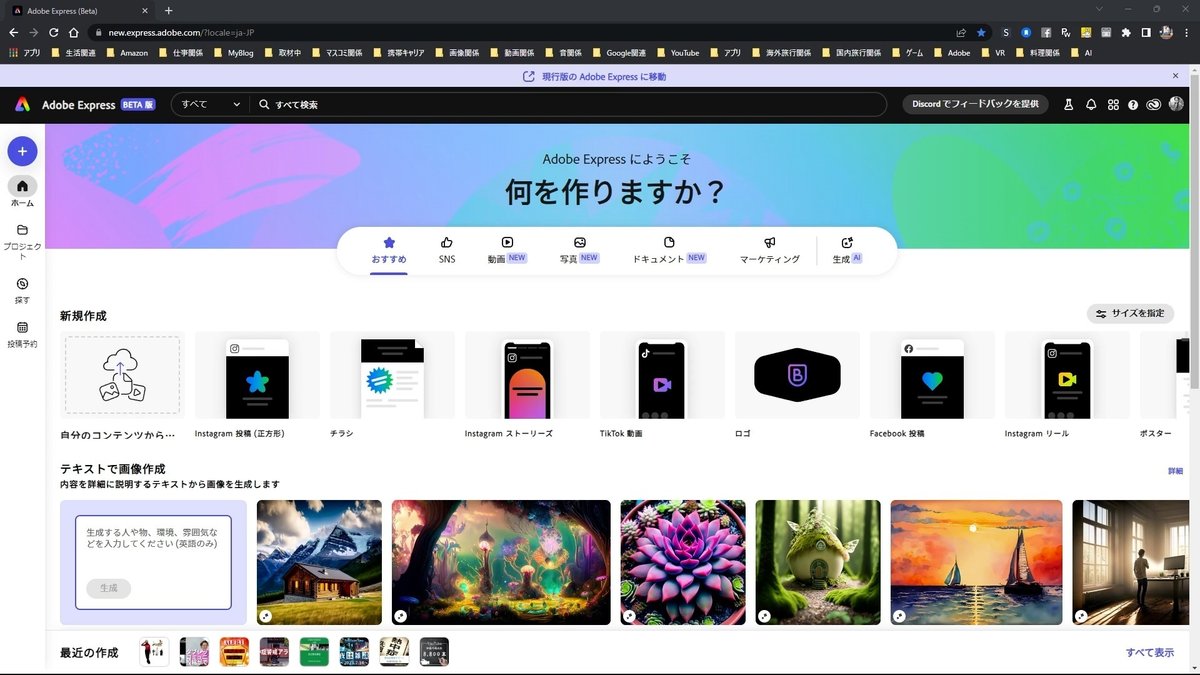
Task: Click the Adobe Express logo
Action: point(22,104)
